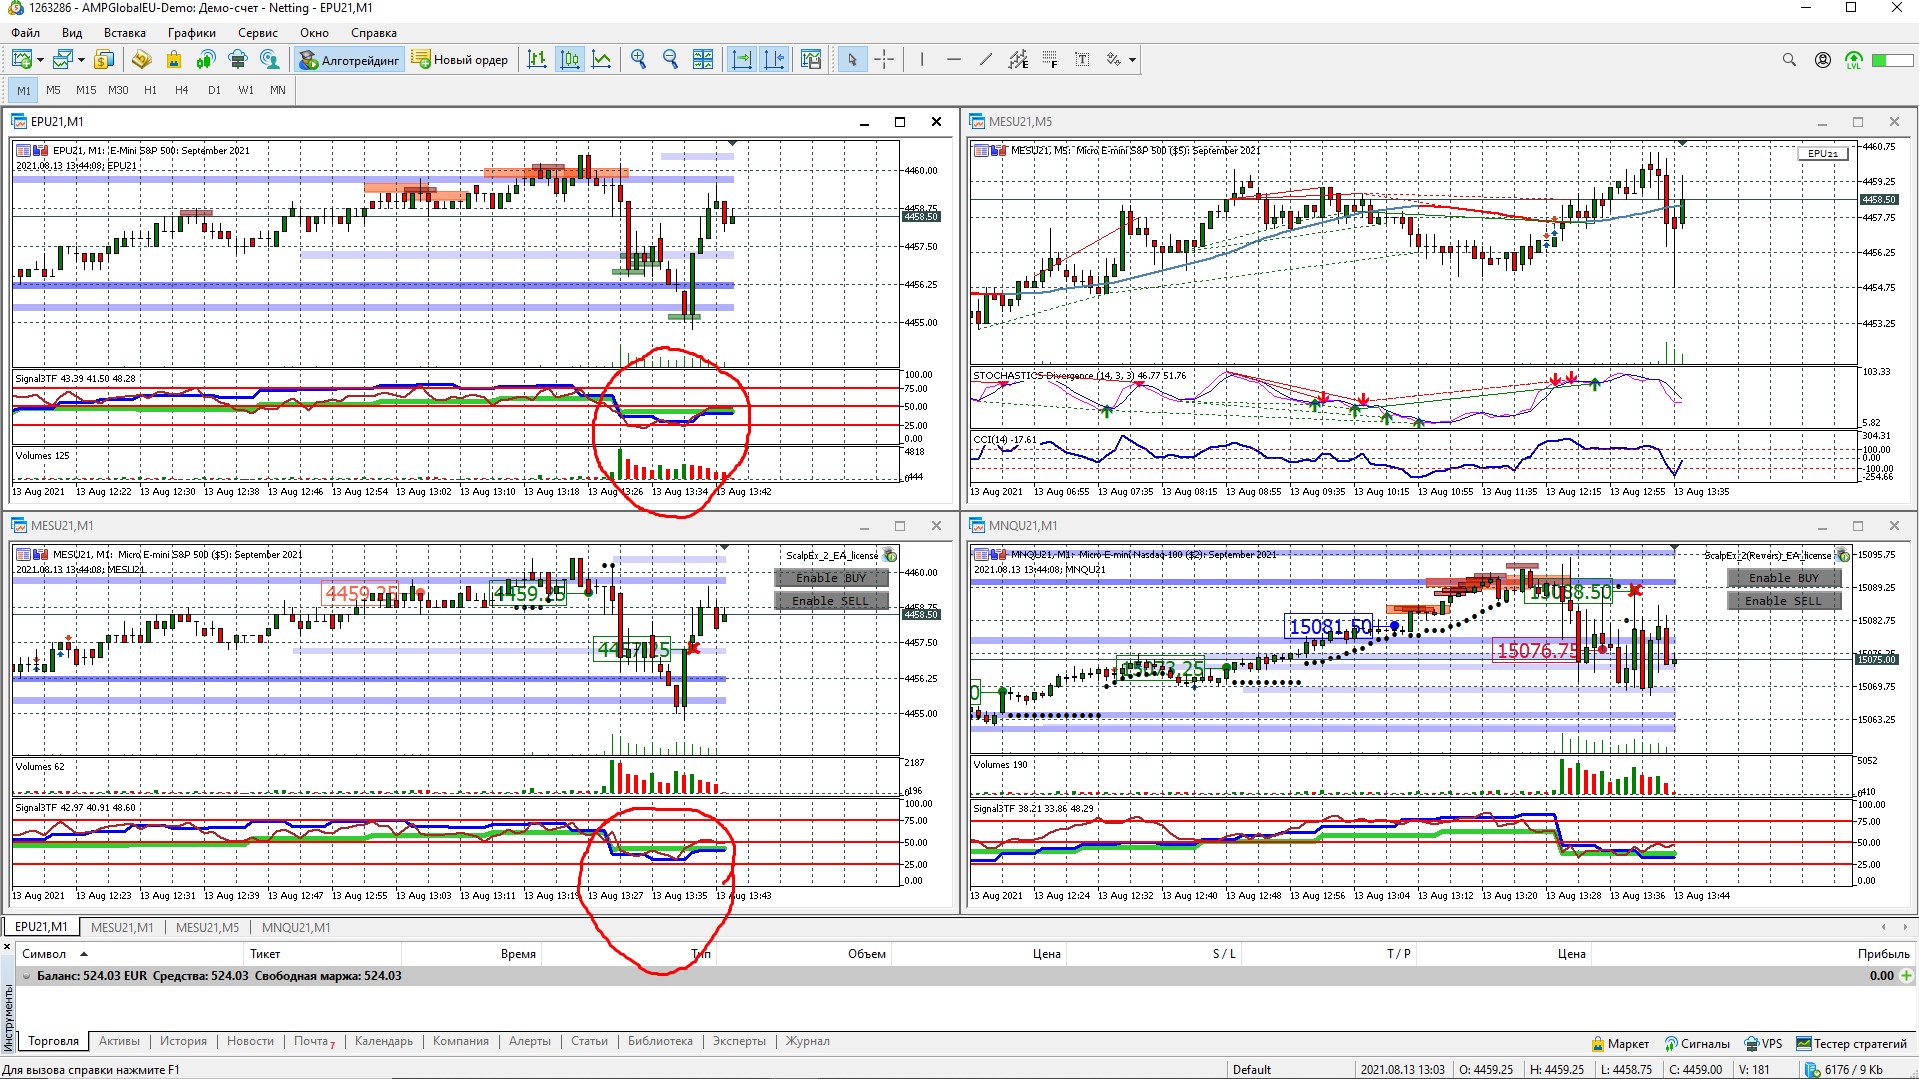This screenshot has width=1919, height=1079.
Task: Click the Новый ордер toolbar button
Action: (x=460, y=60)
